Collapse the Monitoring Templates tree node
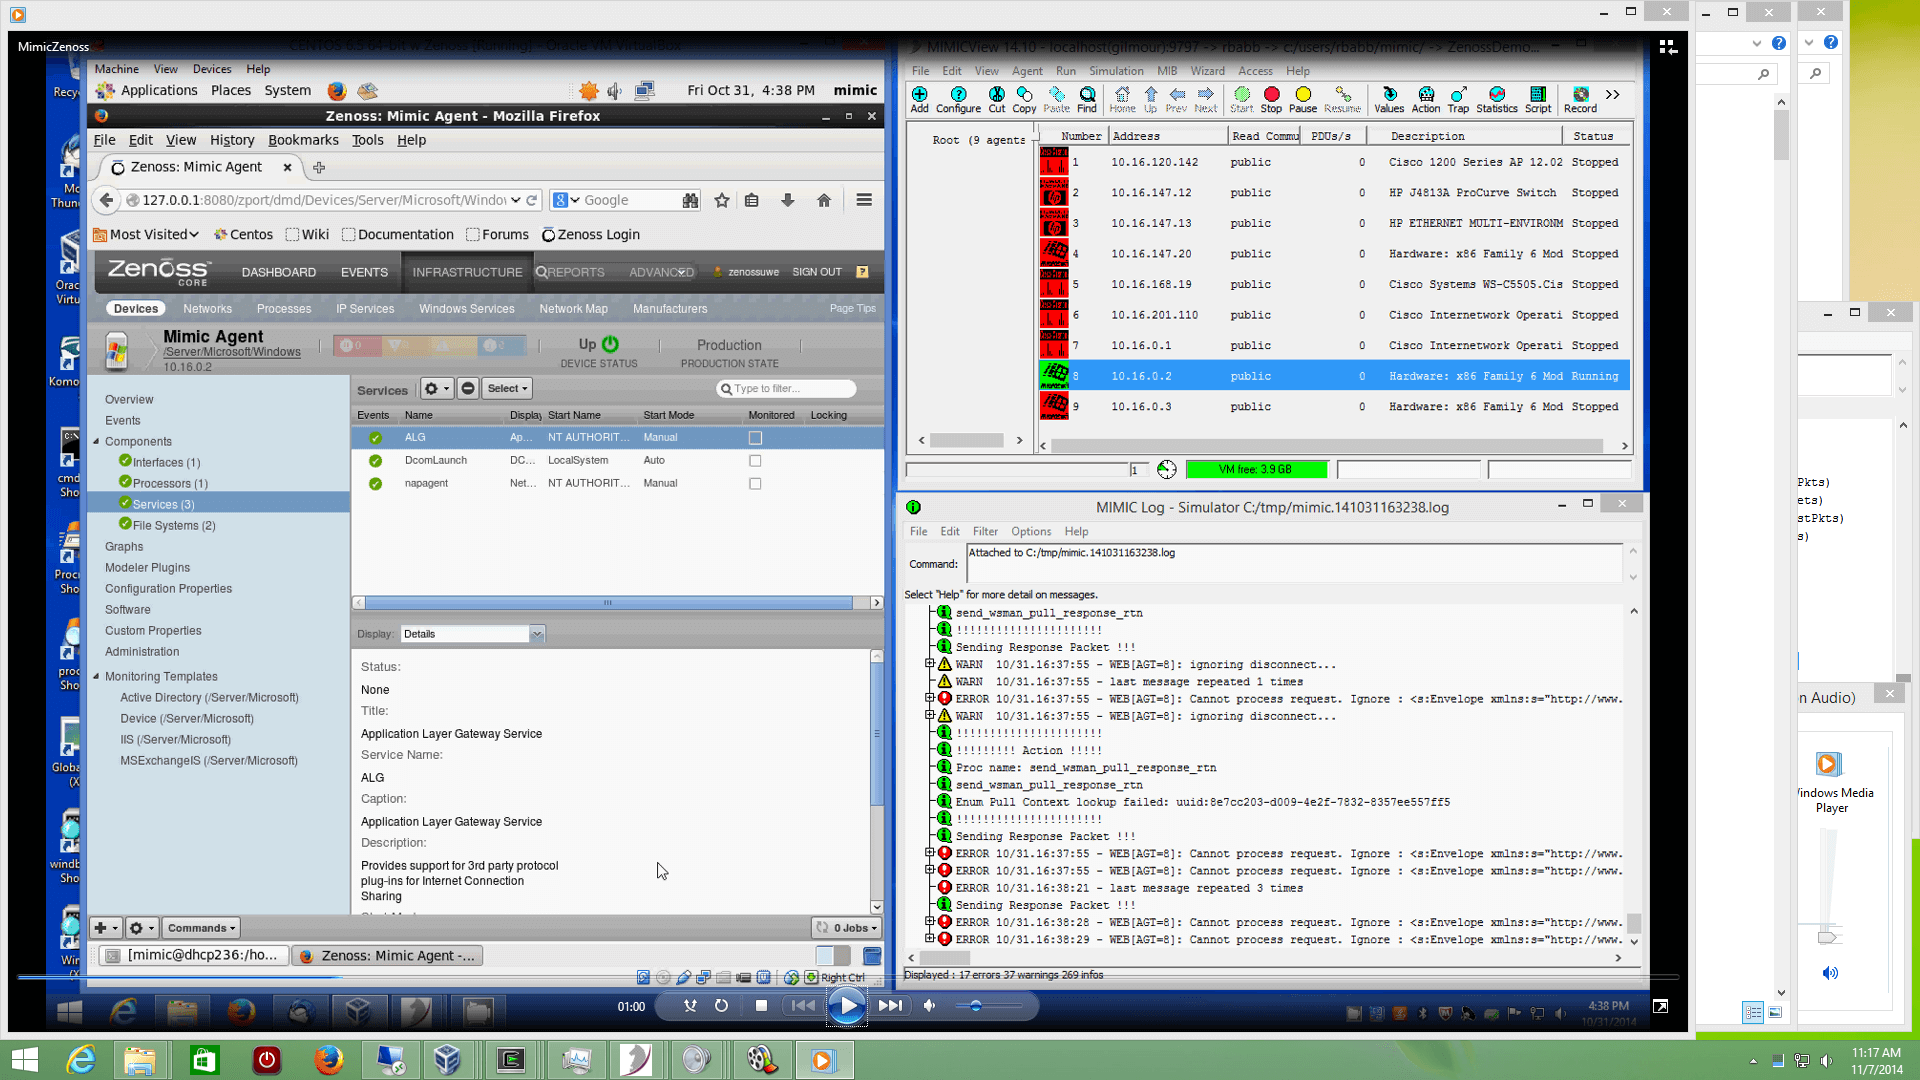 click(x=97, y=676)
